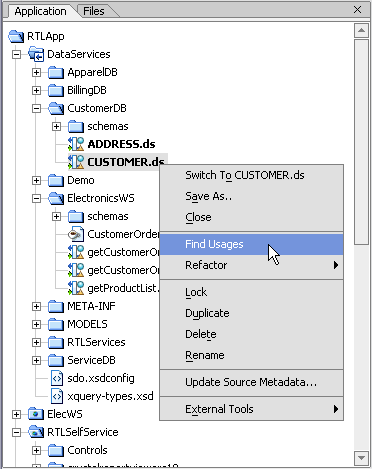
Task: Click the ADDRESS.ds data service icon
Action: (76, 144)
